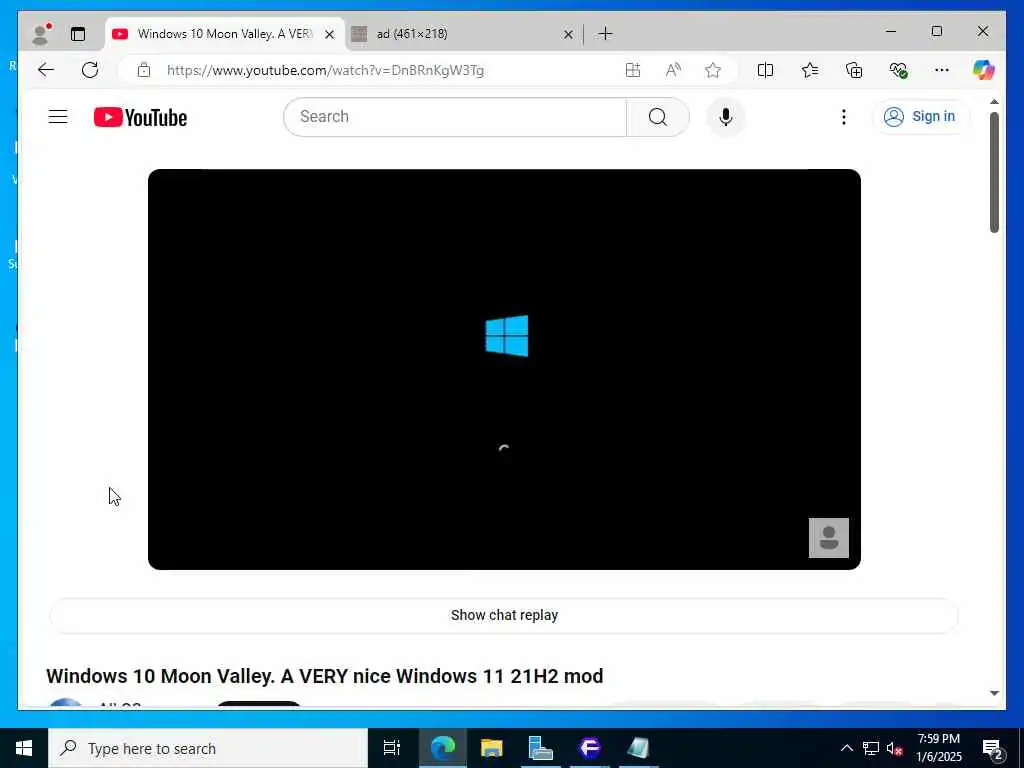
Task: Open the muted volume tray icon
Action: pyautogui.click(x=895, y=748)
